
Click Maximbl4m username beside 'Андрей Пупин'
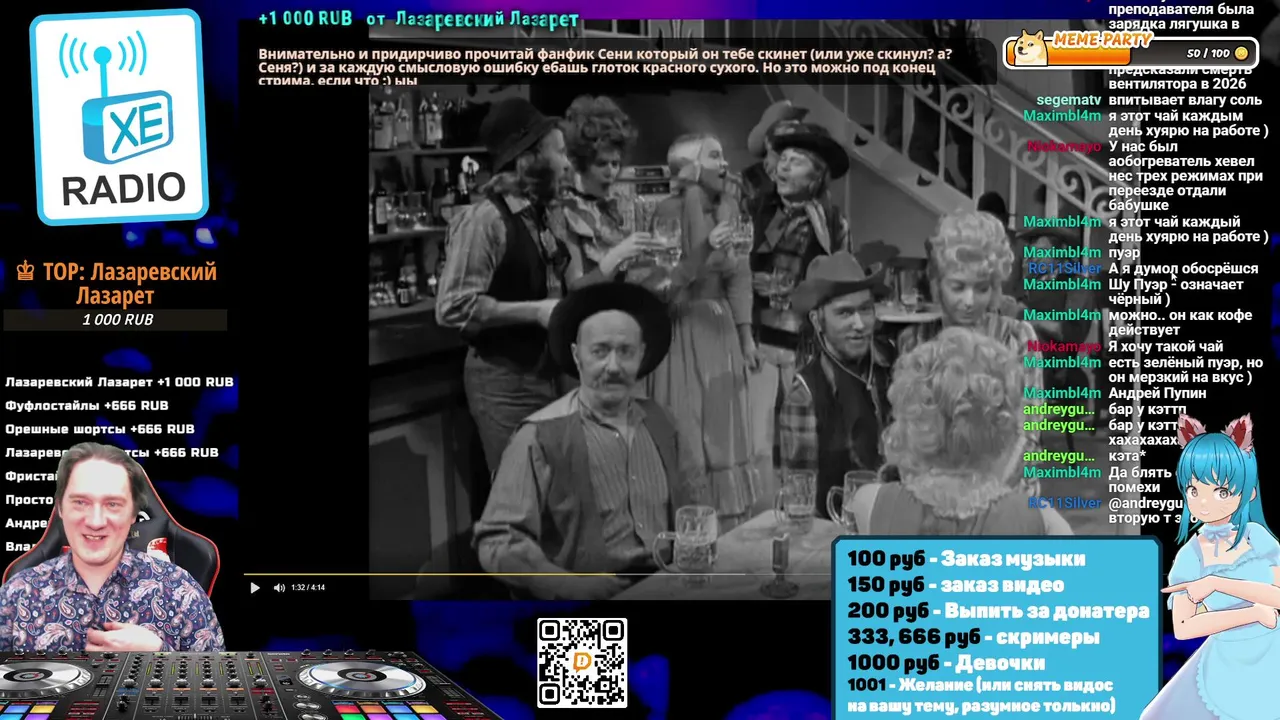pos(1061,393)
